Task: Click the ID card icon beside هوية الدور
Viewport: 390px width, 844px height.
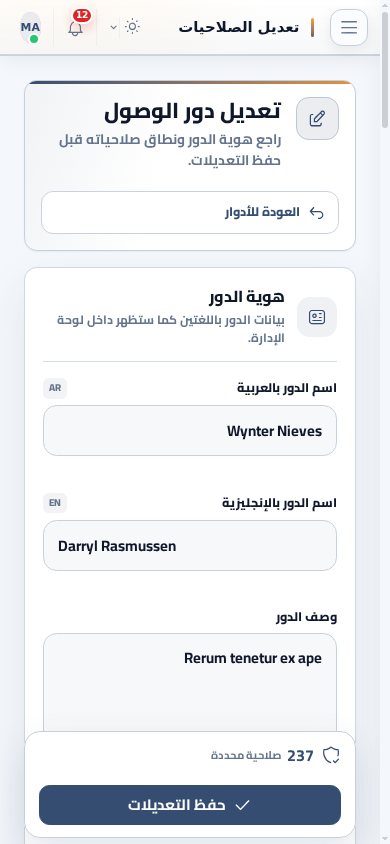Action: [317, 317]
